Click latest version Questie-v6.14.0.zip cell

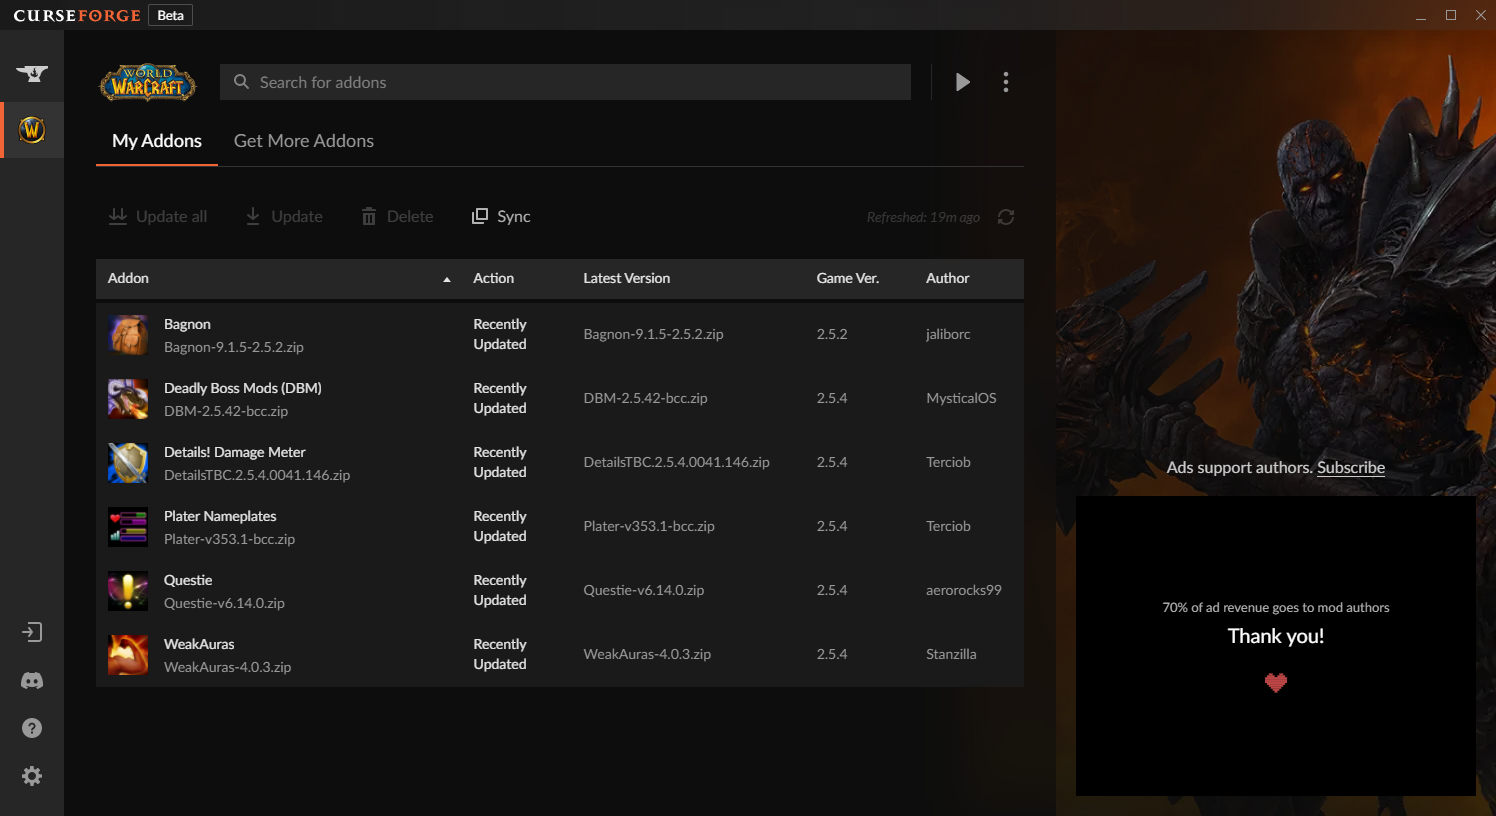click(644, 590)
